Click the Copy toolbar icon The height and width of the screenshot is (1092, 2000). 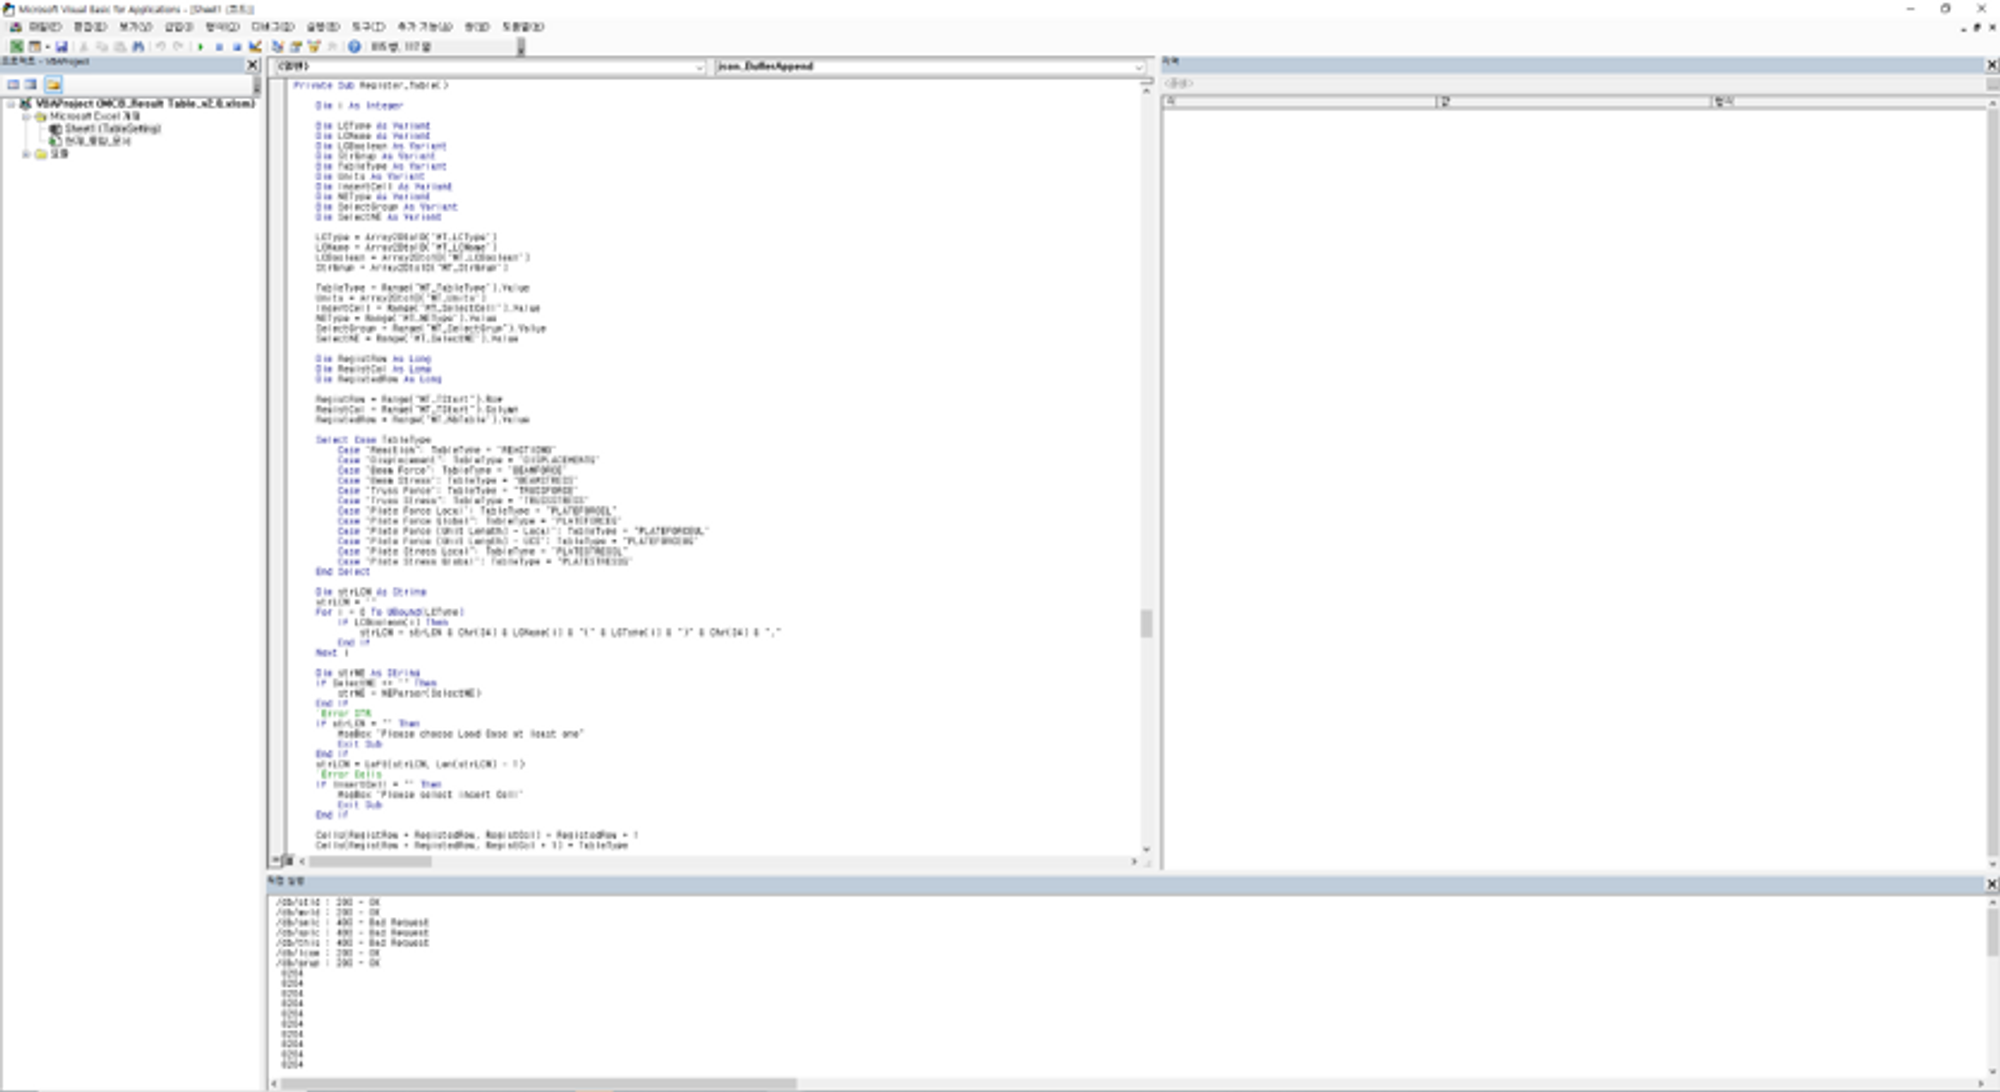[102, 46]
